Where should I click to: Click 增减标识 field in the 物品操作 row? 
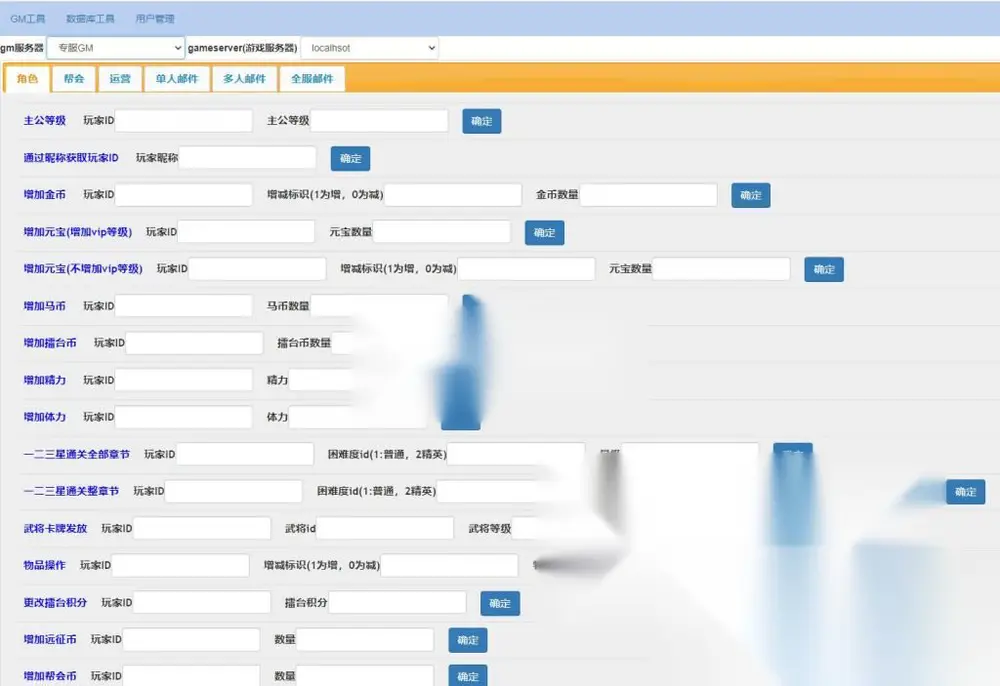449,565
